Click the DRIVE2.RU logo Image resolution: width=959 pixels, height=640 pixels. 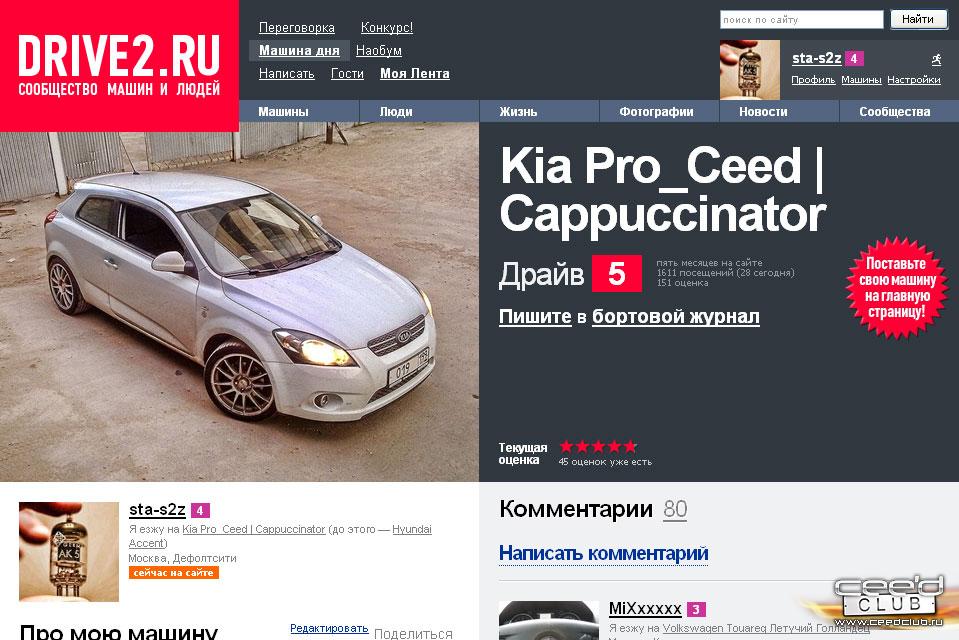(119, 65)
